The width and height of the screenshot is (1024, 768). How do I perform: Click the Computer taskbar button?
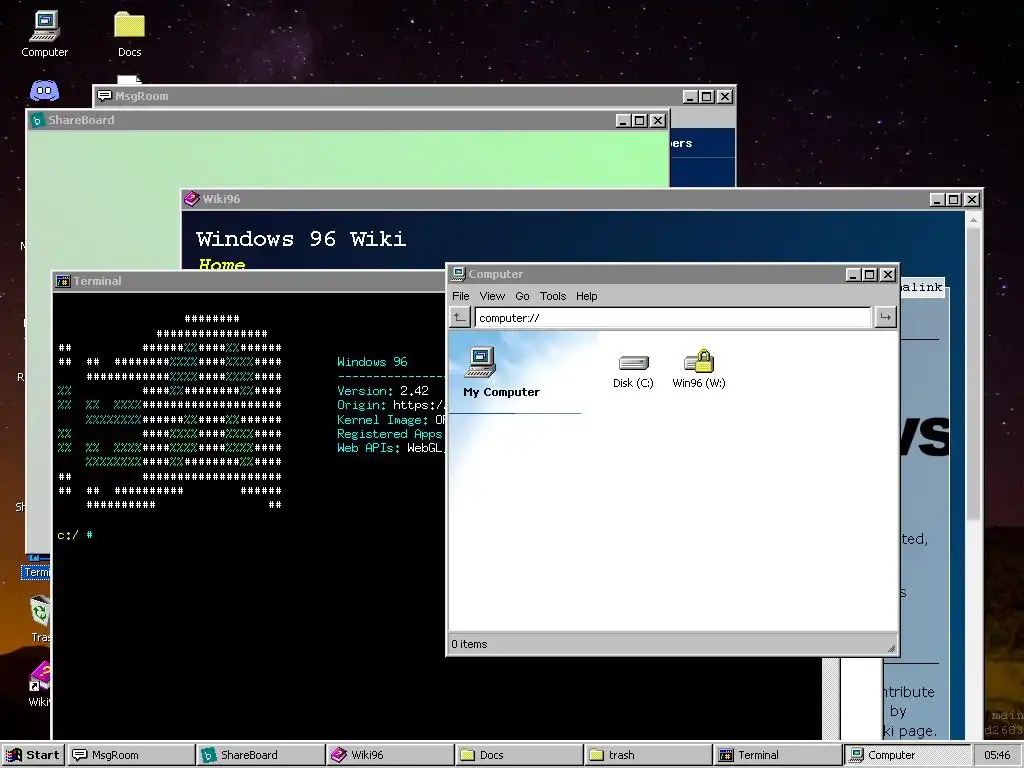click(x=907, y=755)
